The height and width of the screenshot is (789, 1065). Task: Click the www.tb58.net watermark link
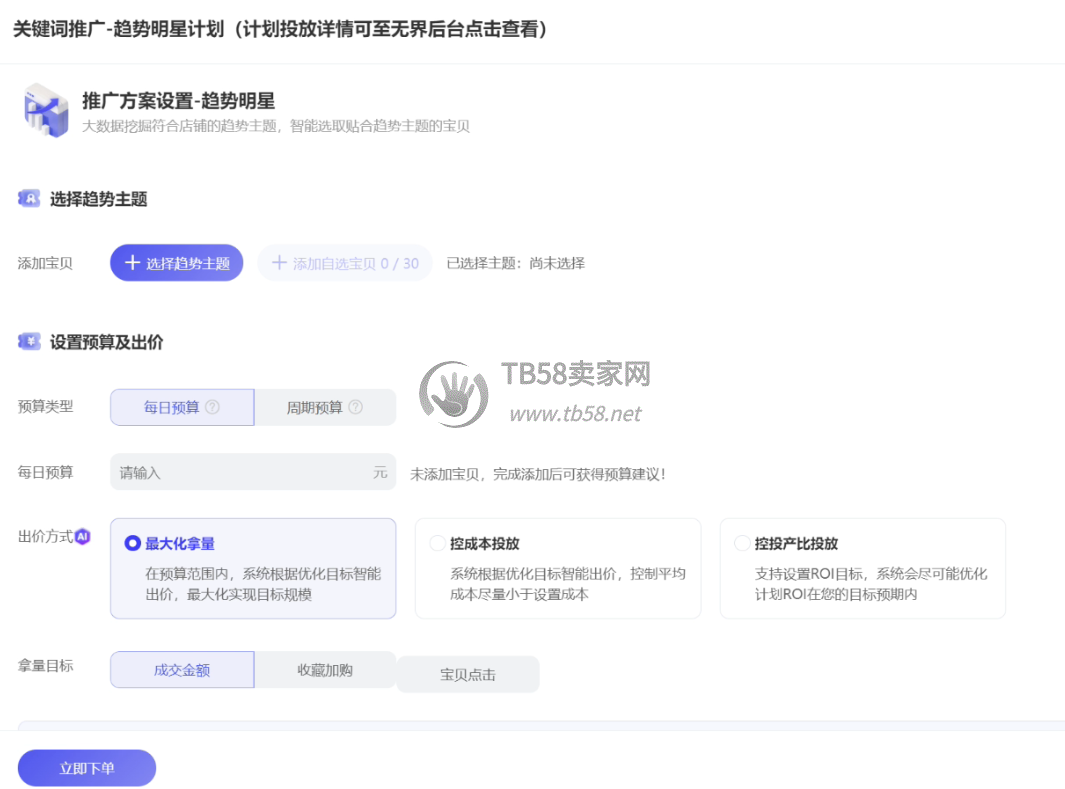coord(575,414)
